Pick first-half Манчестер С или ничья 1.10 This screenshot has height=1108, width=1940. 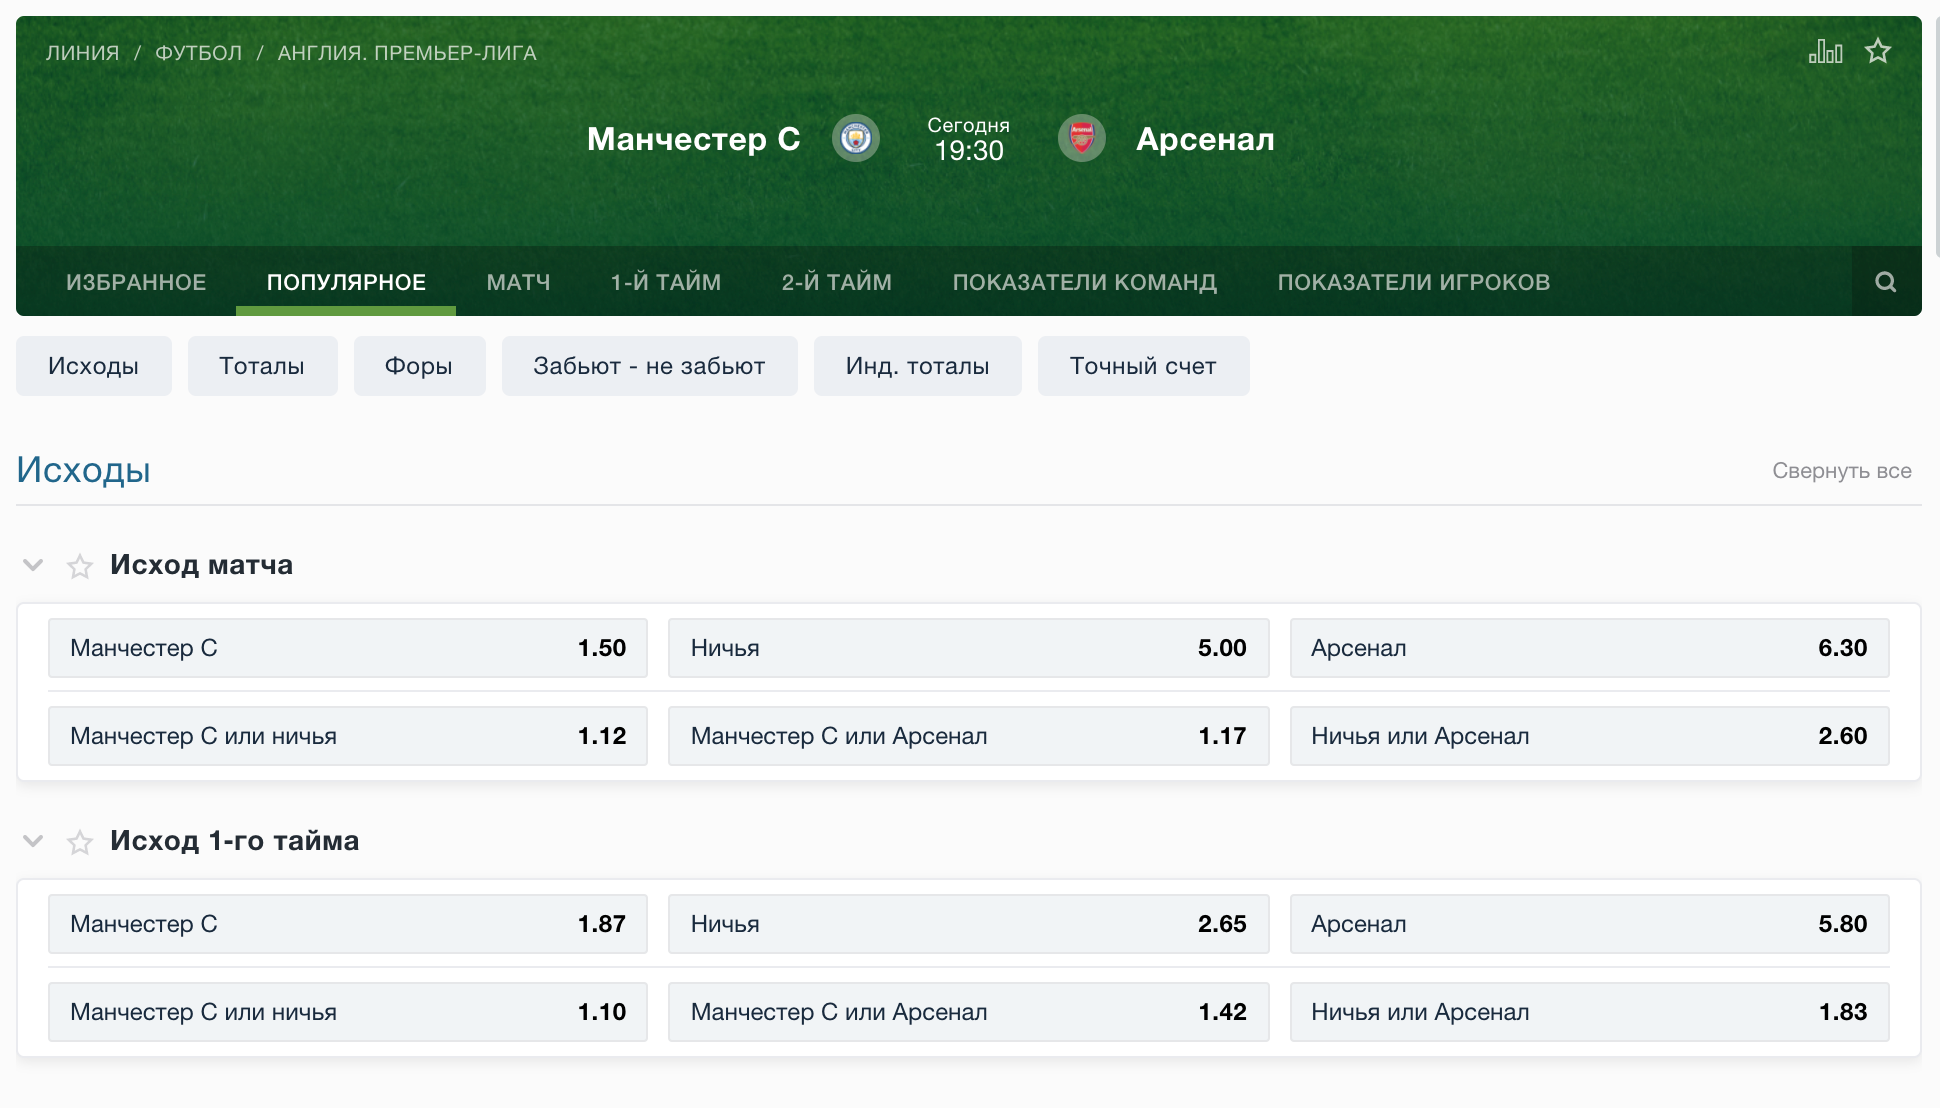[348, 1012]
